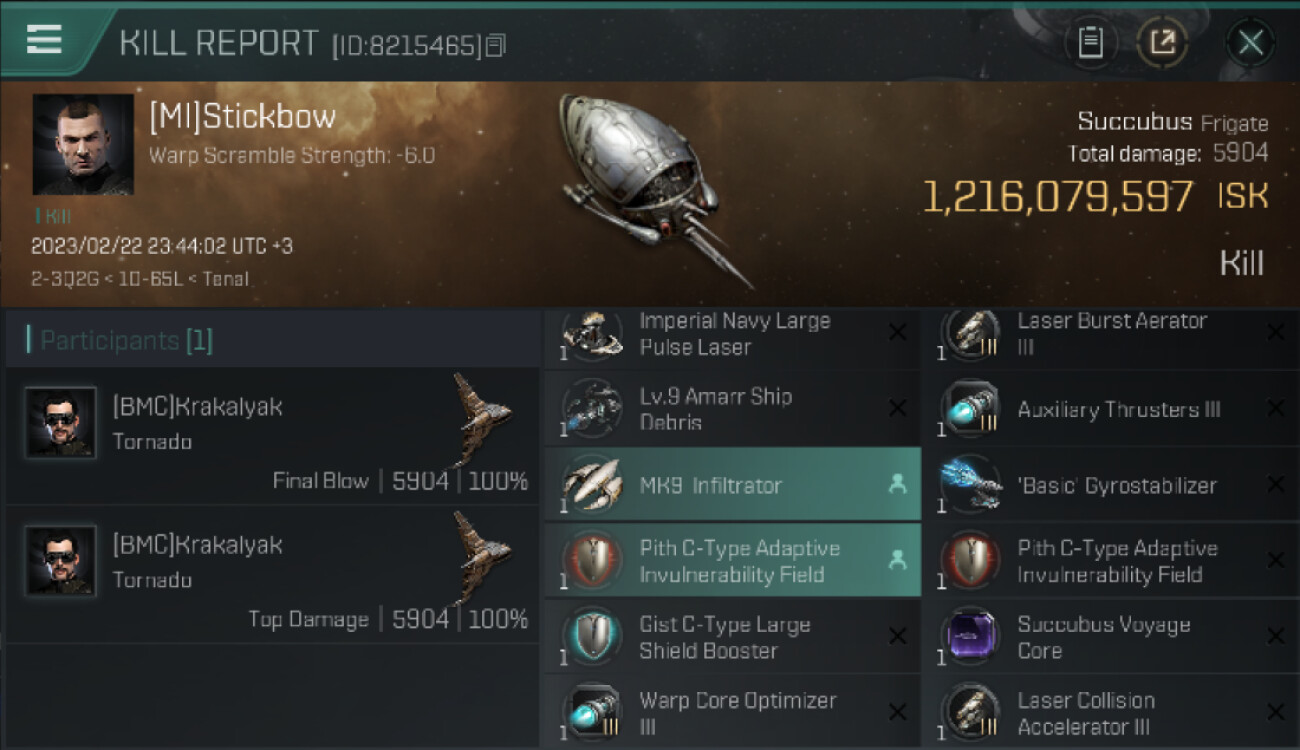
Task: Open the hamburger menu icon
Action: click(44, 40)
